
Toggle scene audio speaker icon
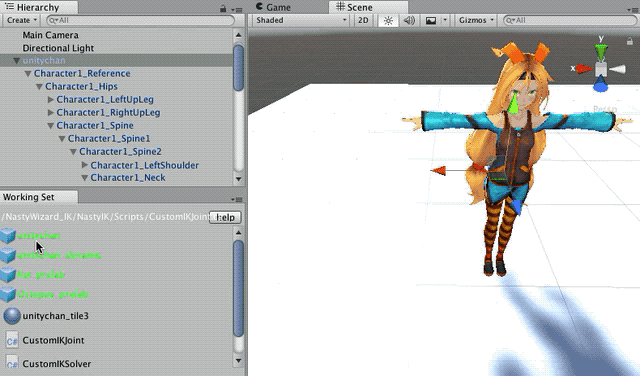point(409,20)
